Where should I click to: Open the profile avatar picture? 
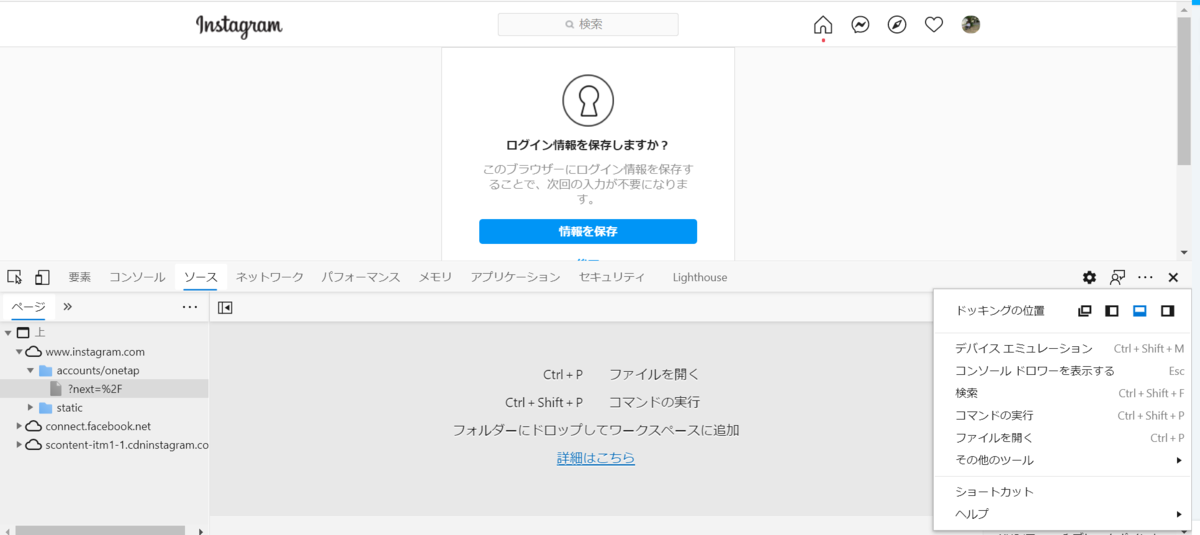click(x=971, y=25)
